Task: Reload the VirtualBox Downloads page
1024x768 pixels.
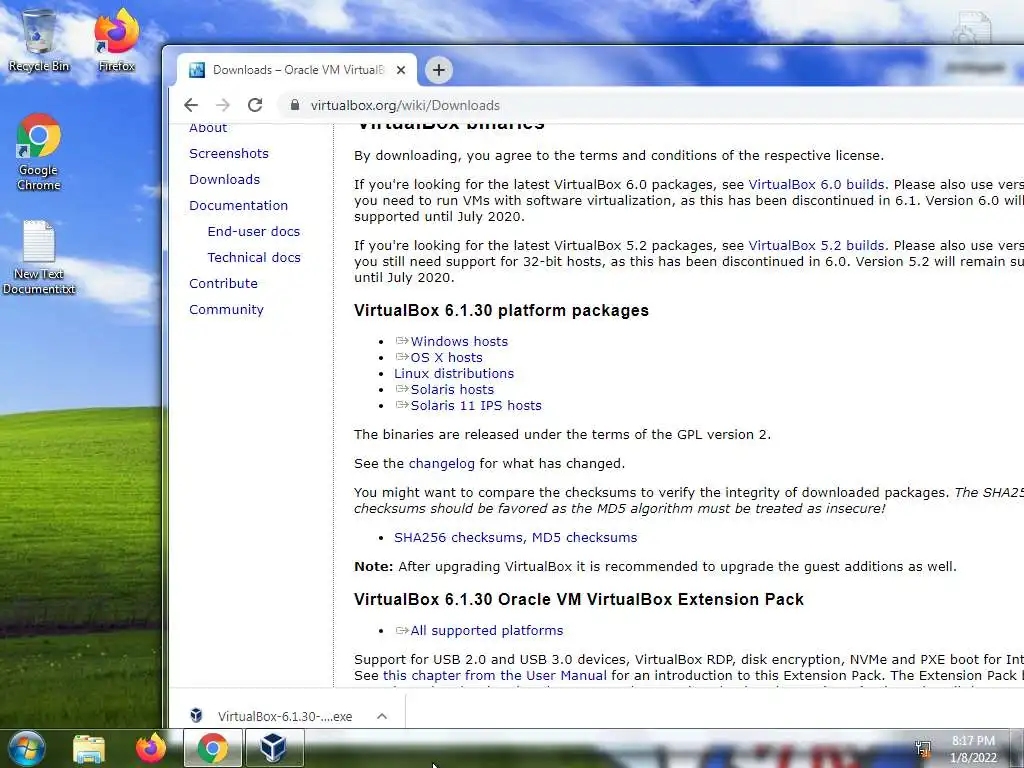Action: tap(255, 105)
